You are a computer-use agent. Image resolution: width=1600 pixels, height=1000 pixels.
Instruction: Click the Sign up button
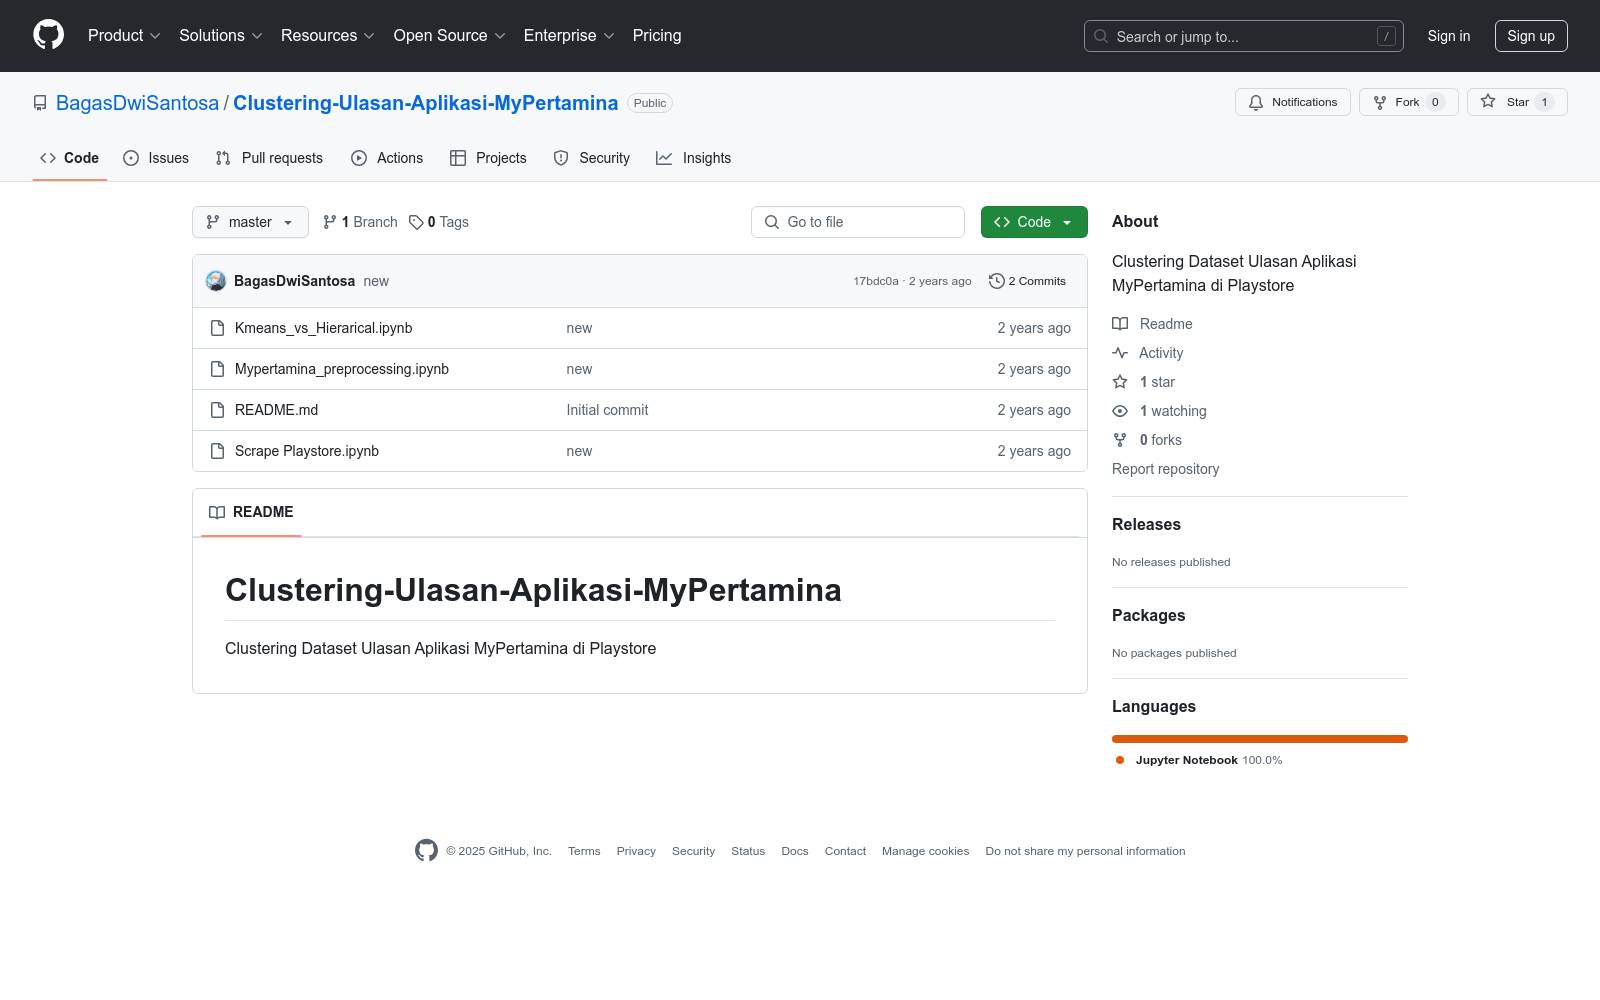(x=1531, y=36)
